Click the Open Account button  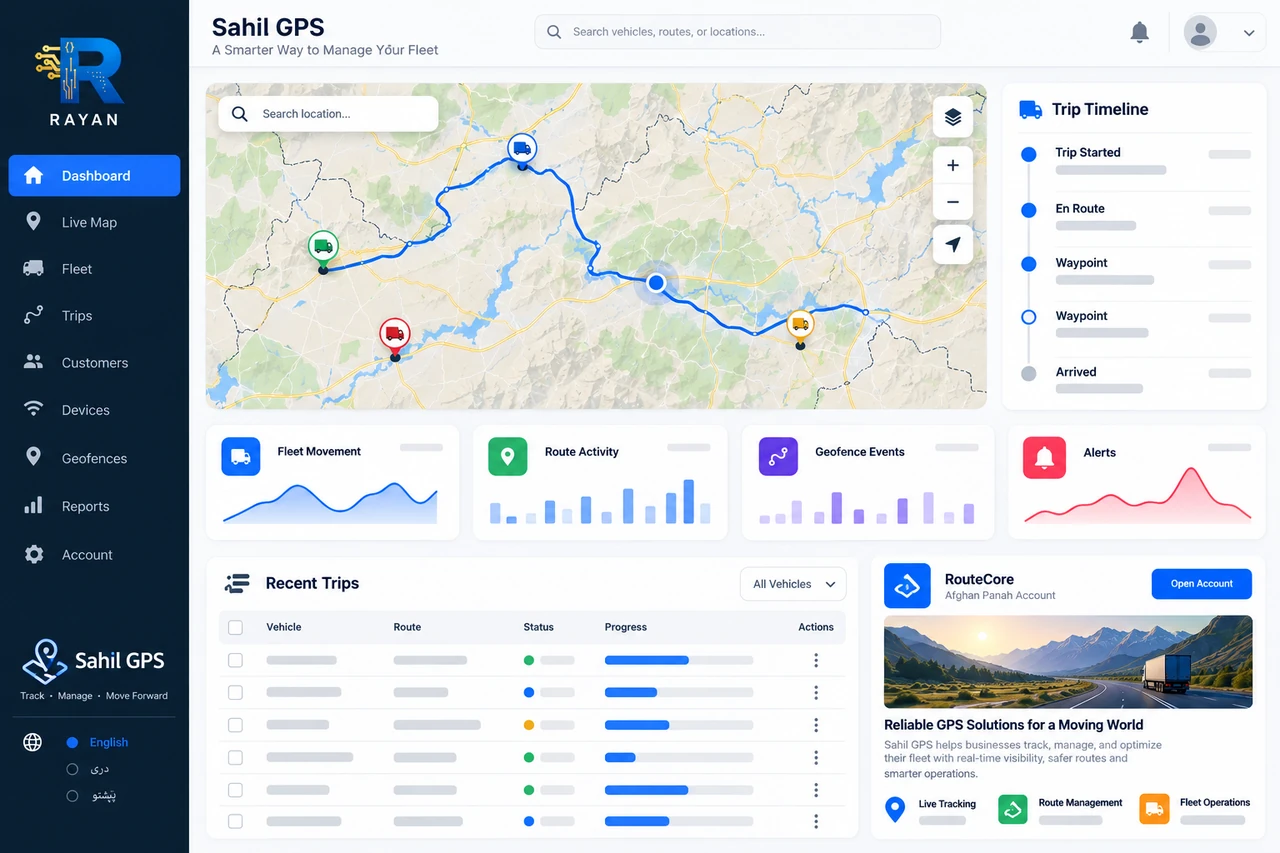1202,584
